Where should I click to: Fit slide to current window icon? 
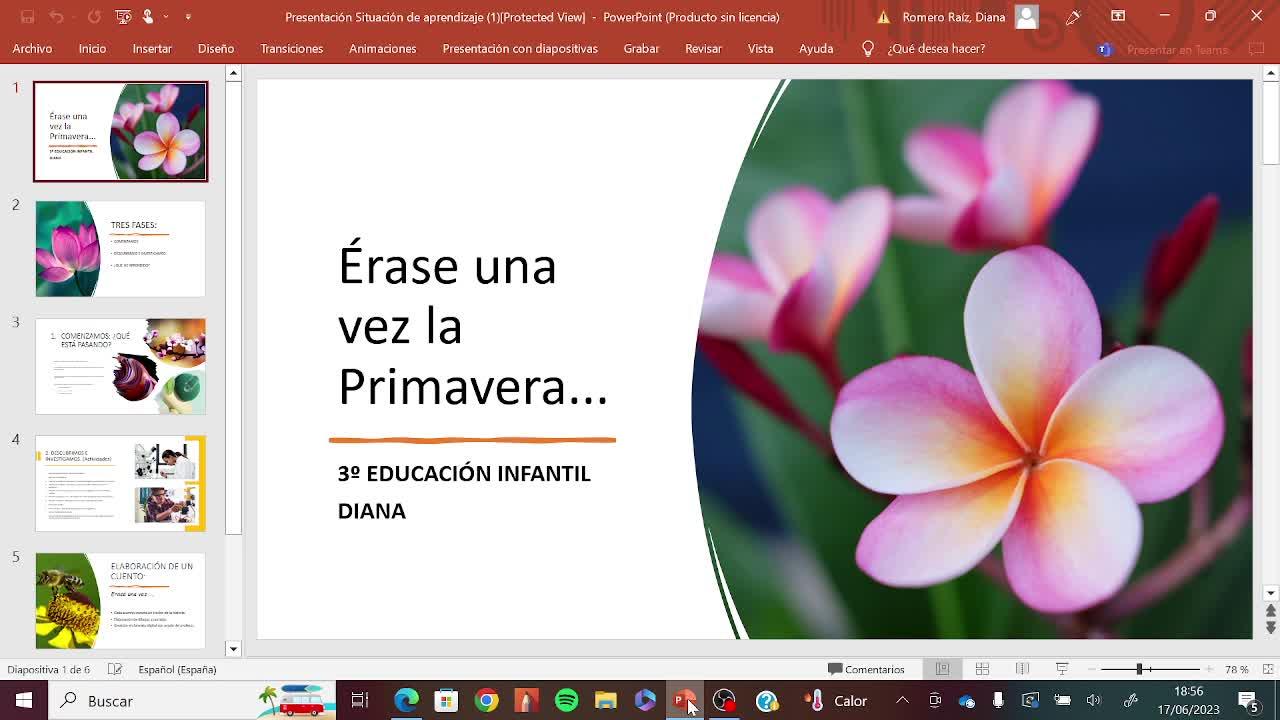click(x=1267, y=669)
